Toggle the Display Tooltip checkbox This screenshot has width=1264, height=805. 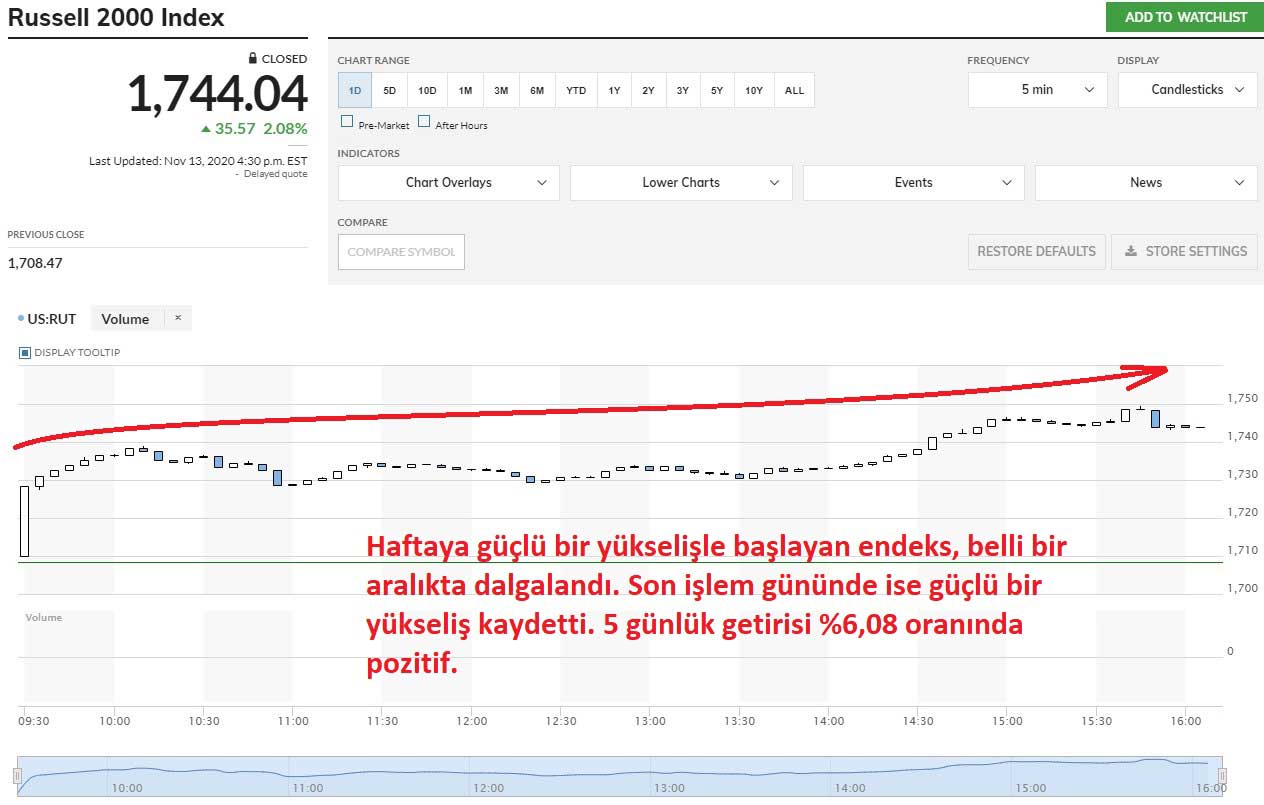tap(25, 353)
